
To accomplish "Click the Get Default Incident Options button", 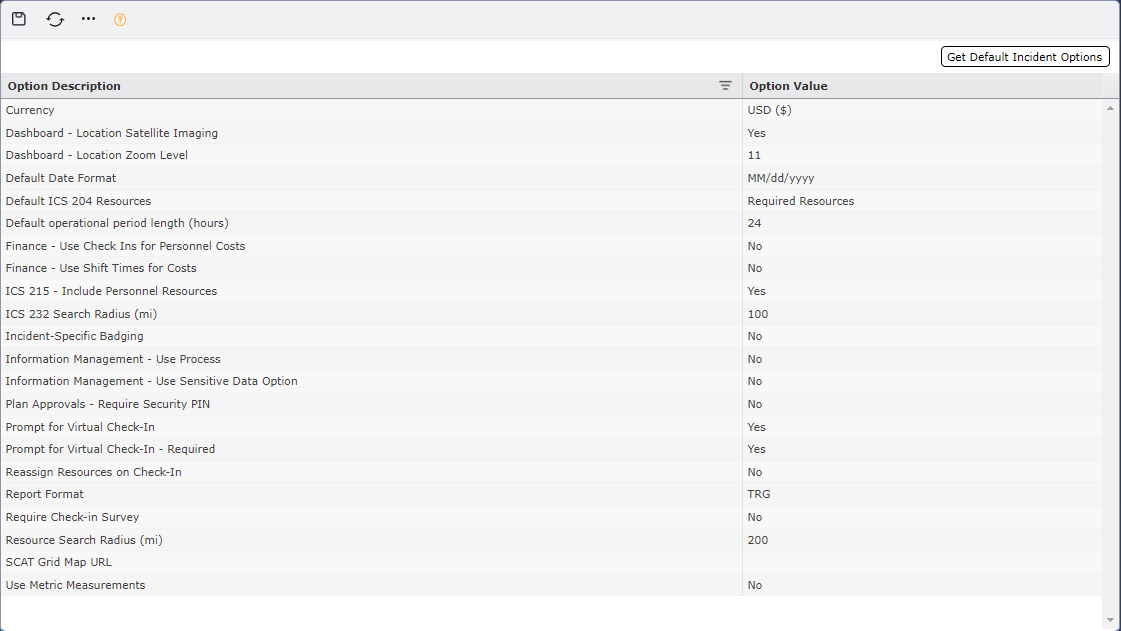I will pyautogui.click(x=1024, y=56).
